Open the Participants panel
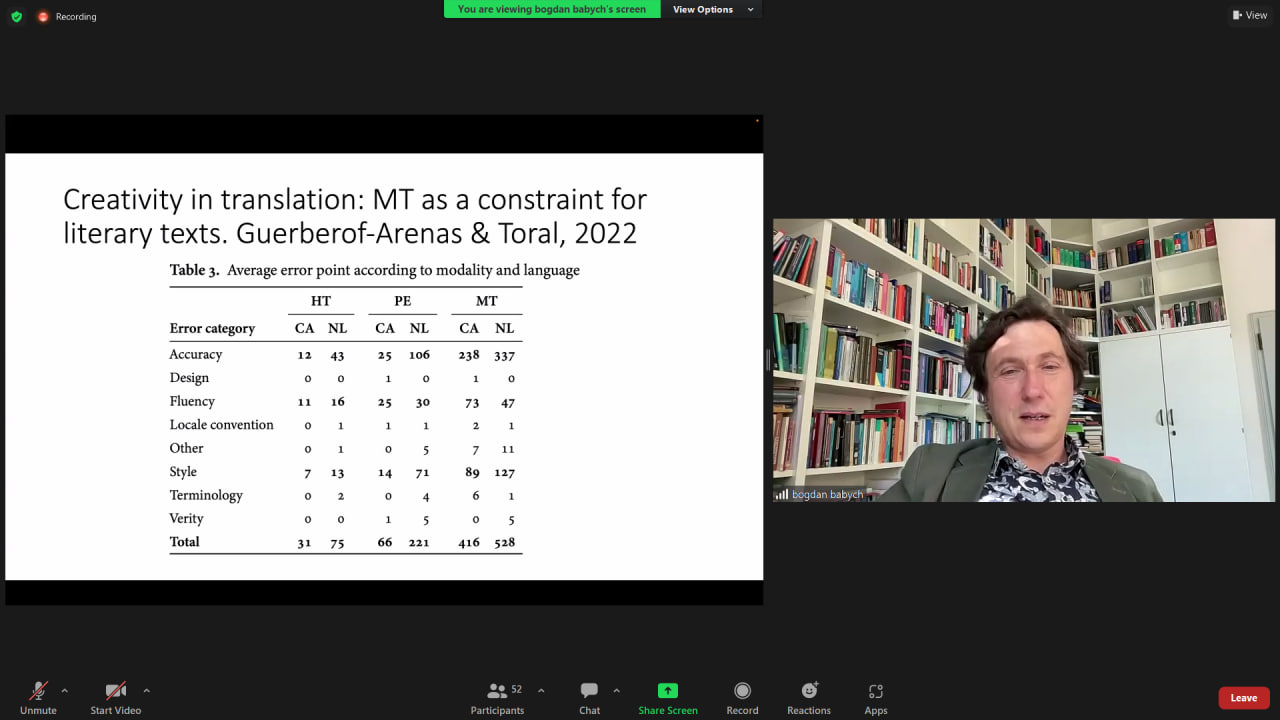 click(497, 697)
